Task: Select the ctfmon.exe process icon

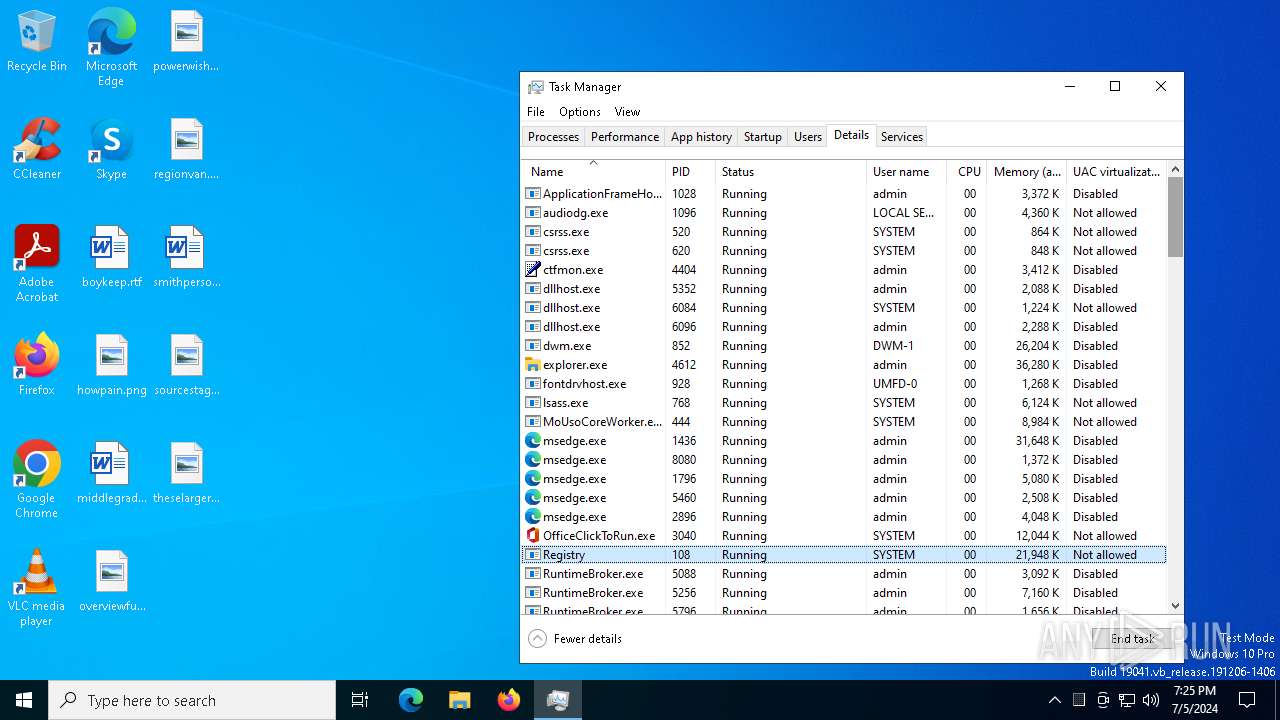Action: tap(533, 270)
